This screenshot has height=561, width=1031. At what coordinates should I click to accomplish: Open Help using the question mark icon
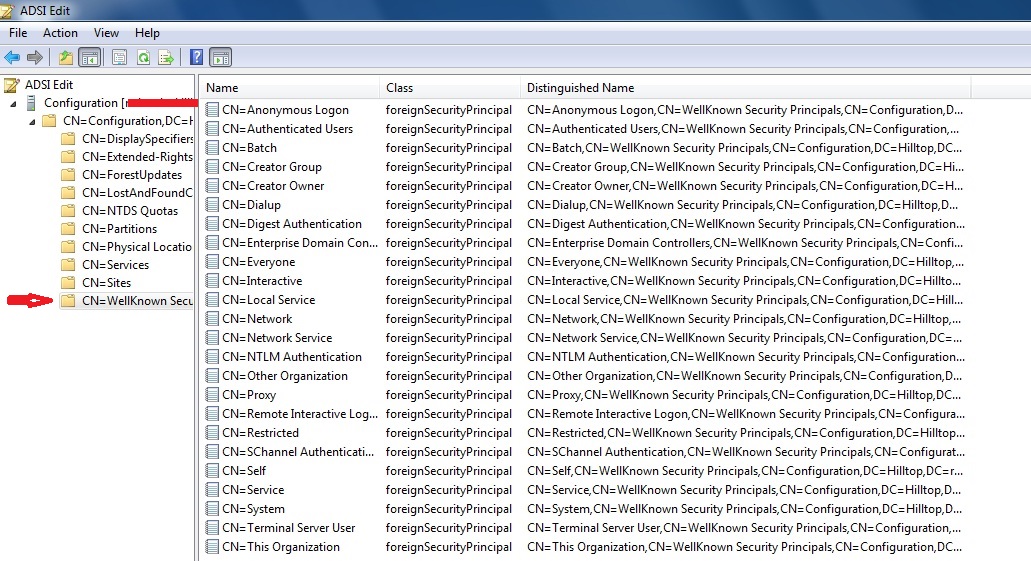(x=197, y=57)
